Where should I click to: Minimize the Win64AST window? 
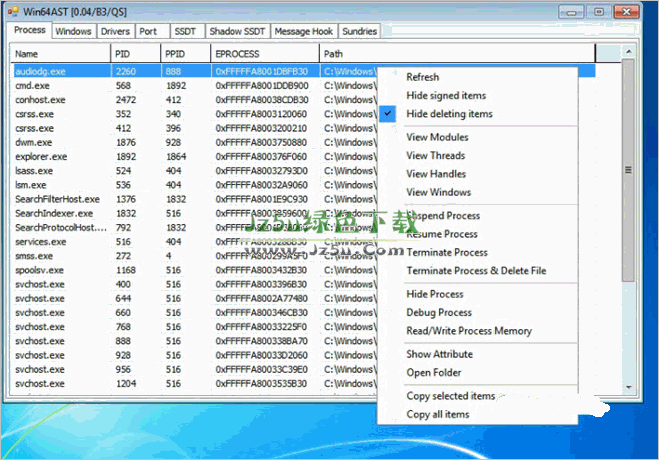(x=571, y=12)
